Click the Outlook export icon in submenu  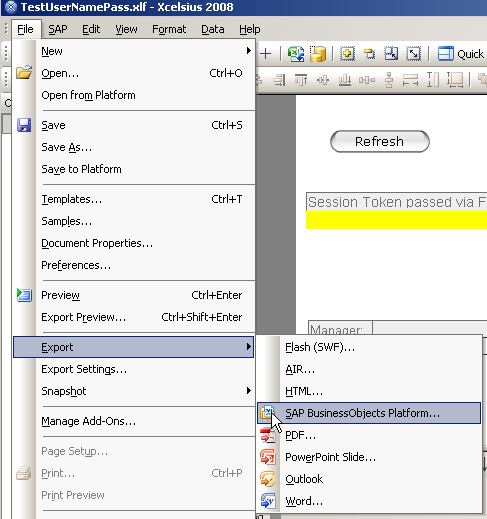[267, 479]
